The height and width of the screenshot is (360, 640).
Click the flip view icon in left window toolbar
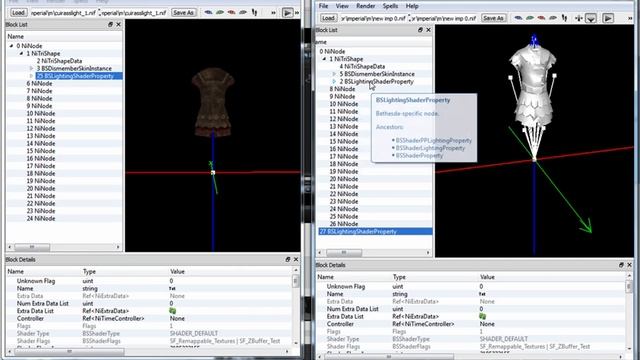coord(254,12)
